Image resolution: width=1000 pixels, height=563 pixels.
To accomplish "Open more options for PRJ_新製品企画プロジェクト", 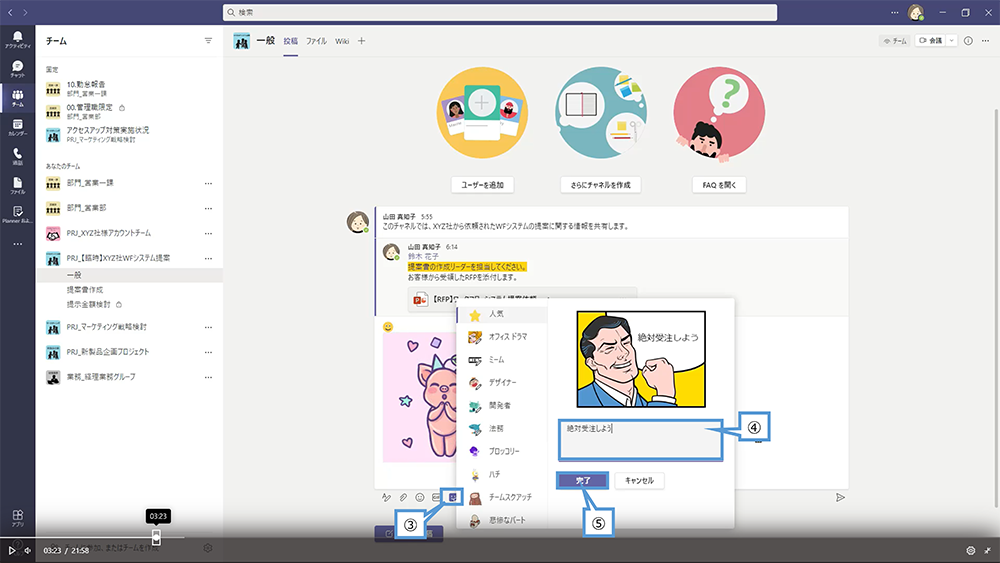I will (209, 352).
